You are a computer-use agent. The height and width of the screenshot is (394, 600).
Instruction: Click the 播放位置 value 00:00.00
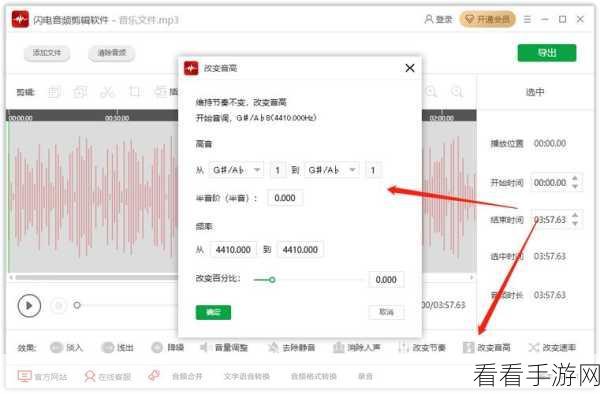[x=550, y=143]
